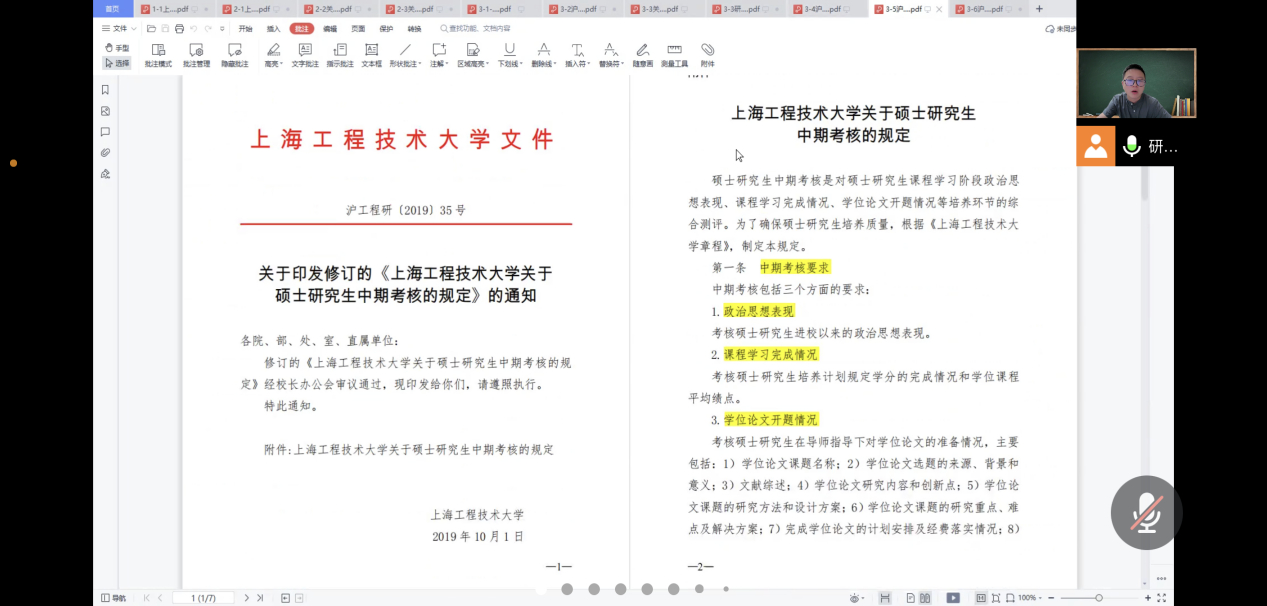Toggle the 导航 navigation pane
Viewport: 1267px width, 606px height.
113,598
